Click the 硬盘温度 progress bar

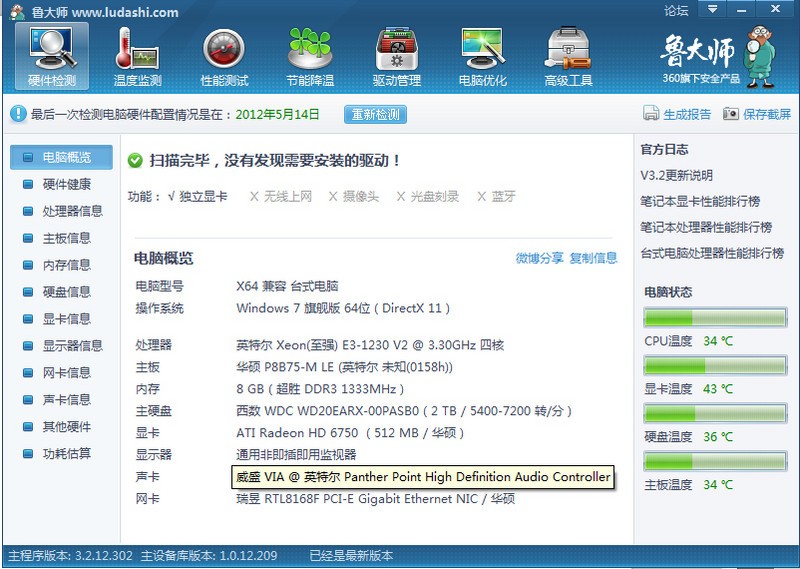point(715,413)
